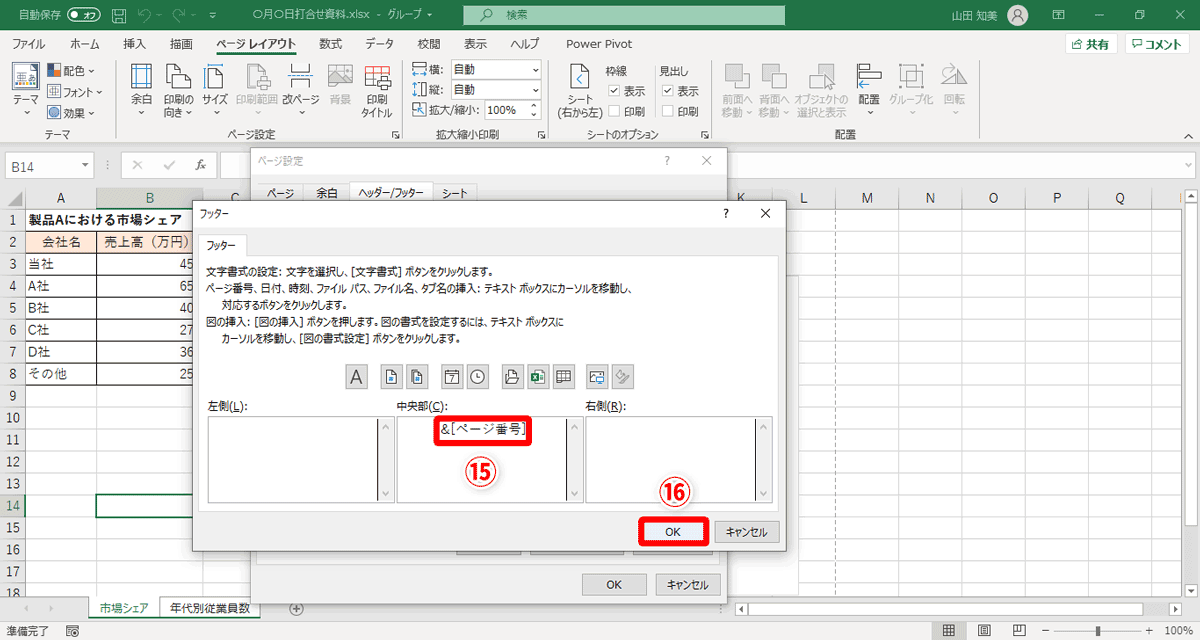
Task: Insert a picture into the footer
Action: pyautogui.click(x=597, y=377)
